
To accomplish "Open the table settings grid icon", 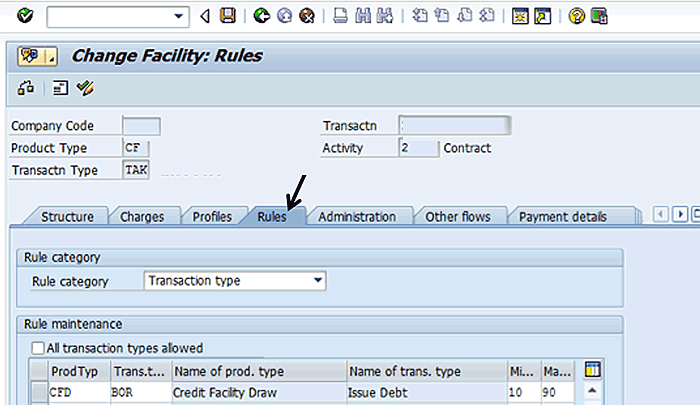I will (x=591, y=370).
